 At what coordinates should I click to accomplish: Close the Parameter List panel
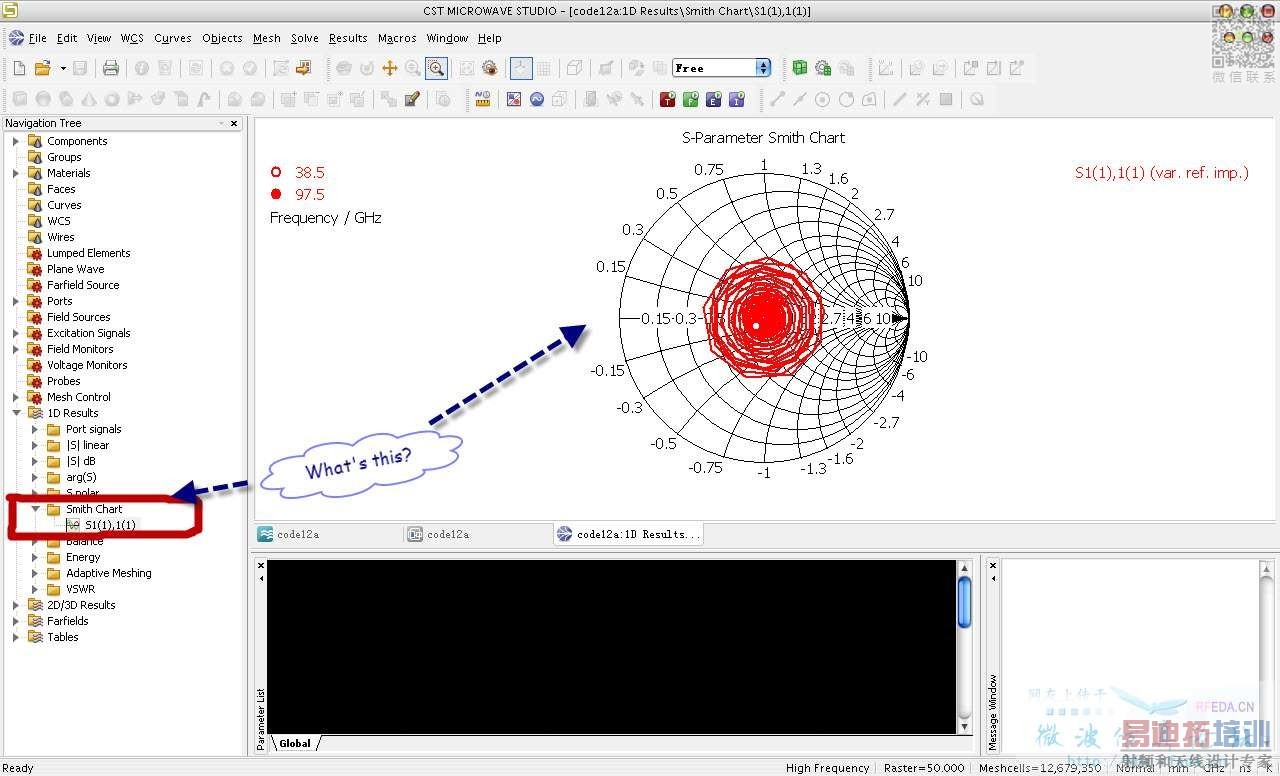(261, 566)
